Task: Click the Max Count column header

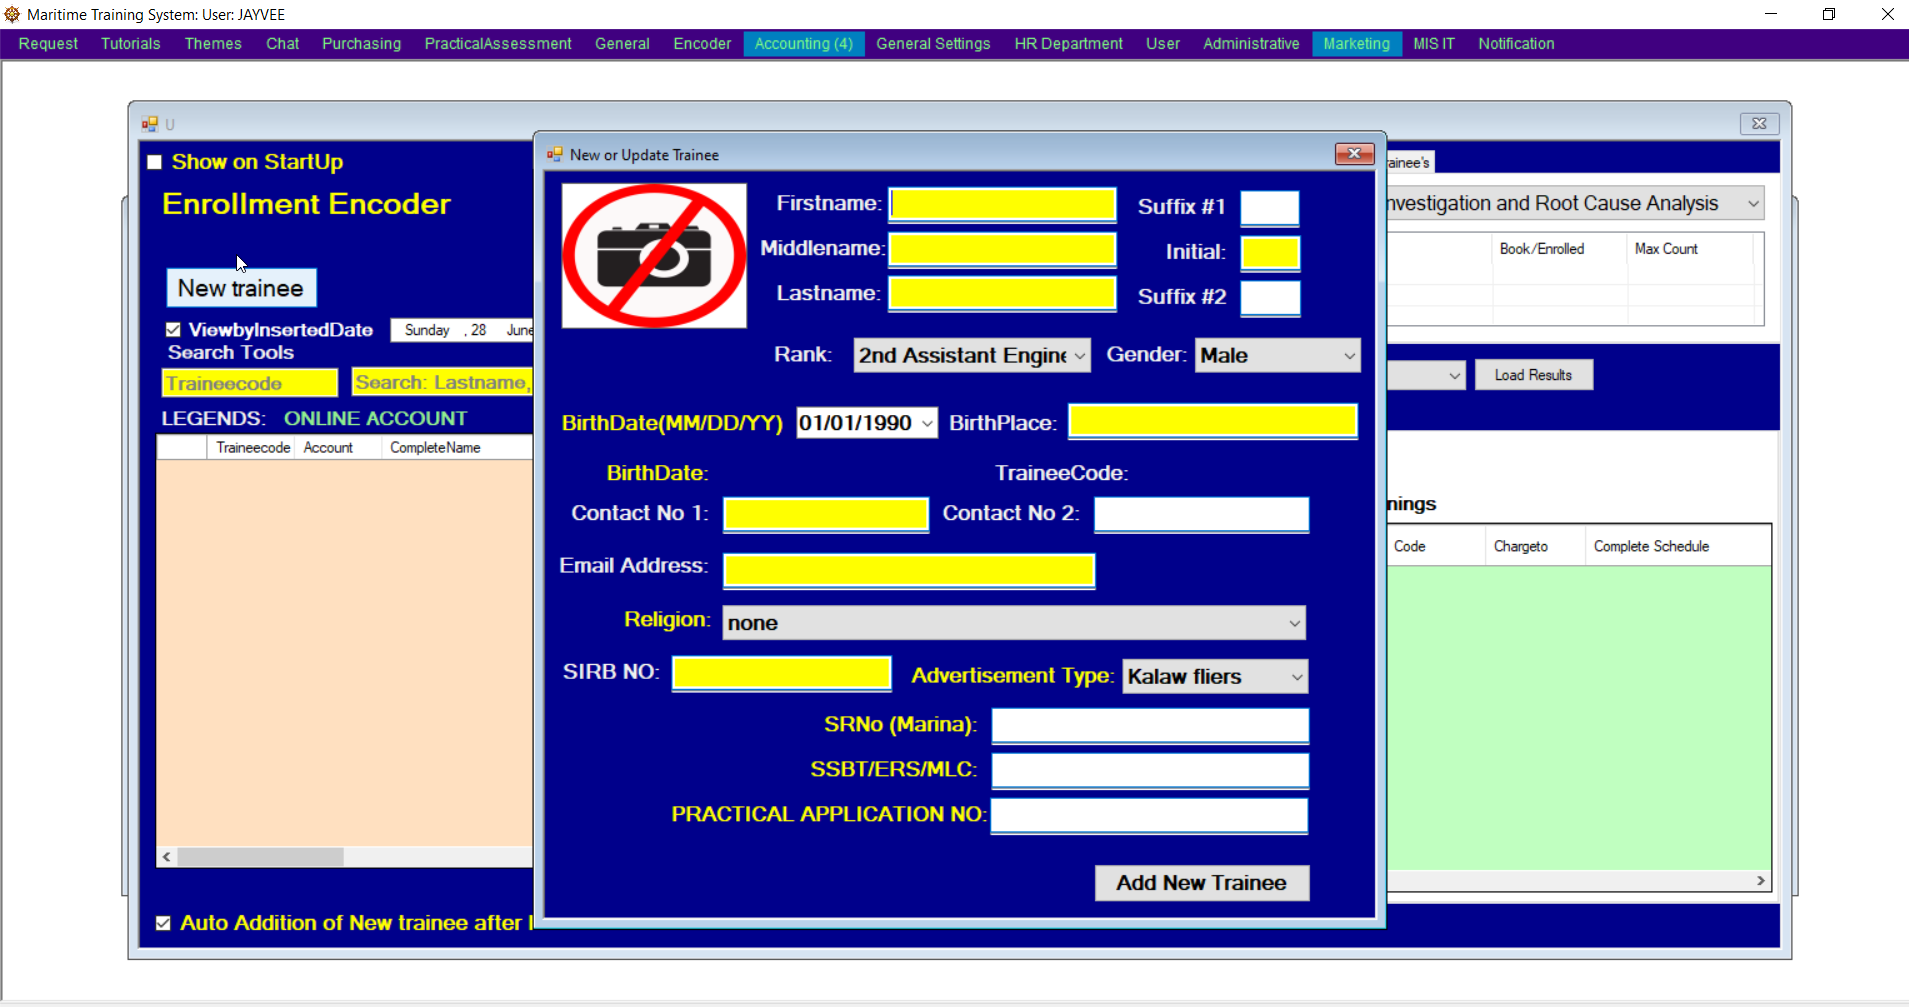Action: (1690, 249)
